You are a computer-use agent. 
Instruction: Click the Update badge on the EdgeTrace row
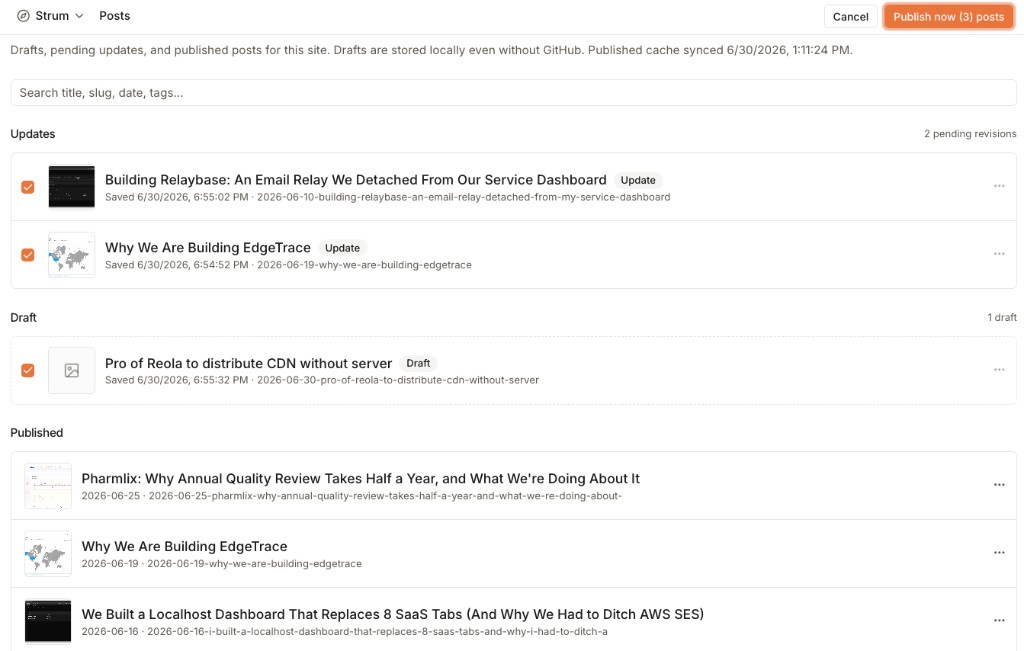point(342,248)
